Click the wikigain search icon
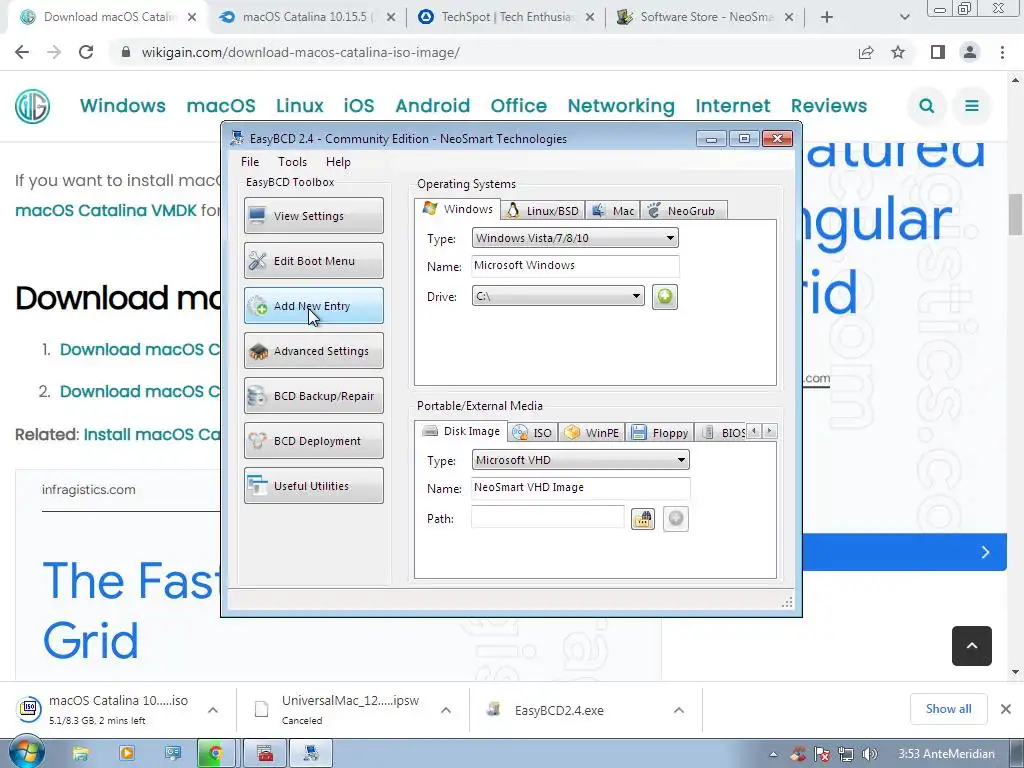The image size is (1024, 768). pyautogui.click(x=926, y=106)
